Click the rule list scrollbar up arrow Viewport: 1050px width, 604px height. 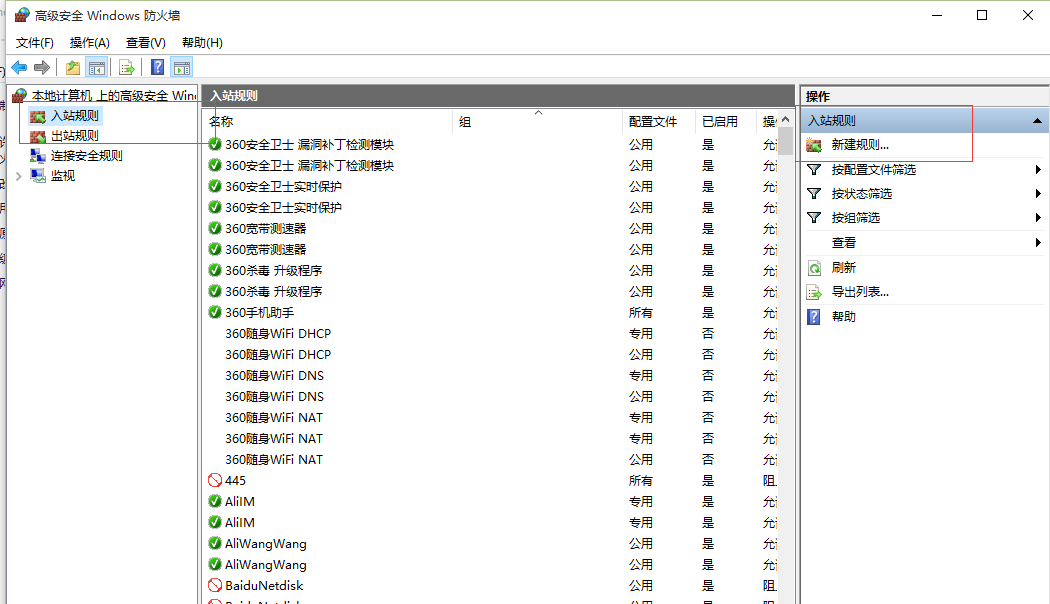pyautogui.click(x=785, y=119)
